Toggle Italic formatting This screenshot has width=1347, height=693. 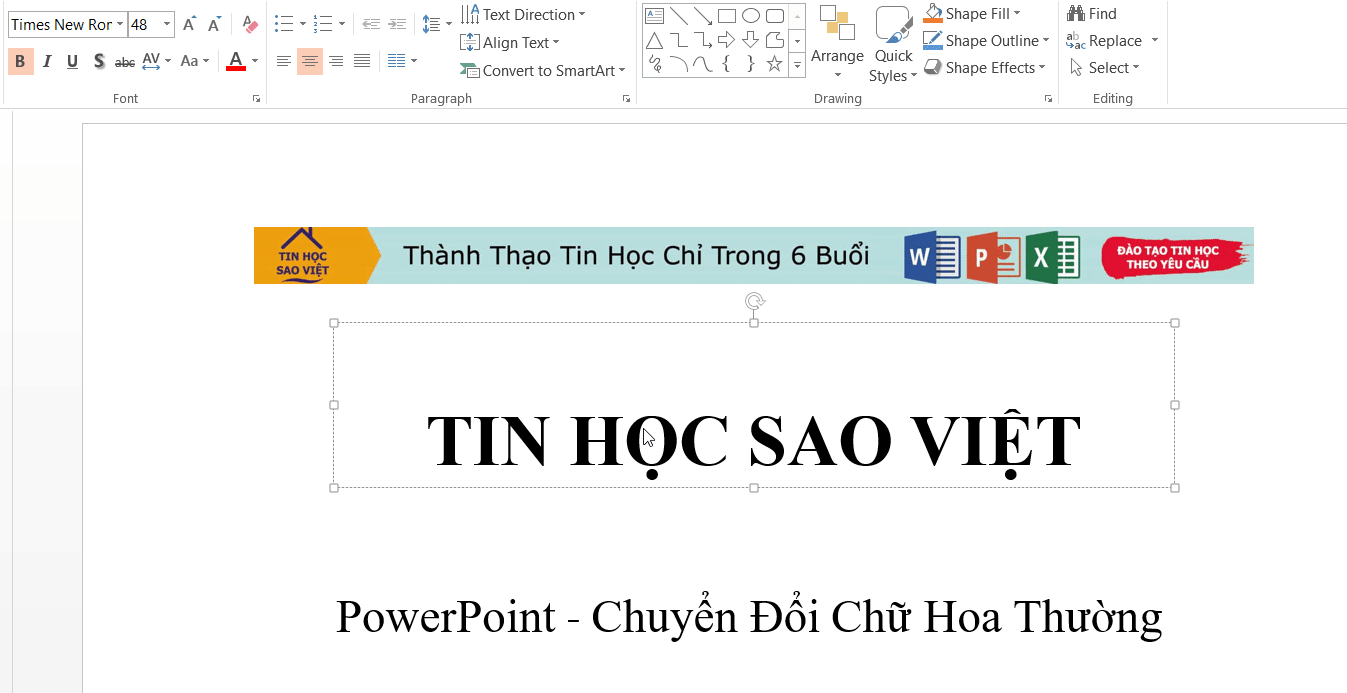point(46,62)
